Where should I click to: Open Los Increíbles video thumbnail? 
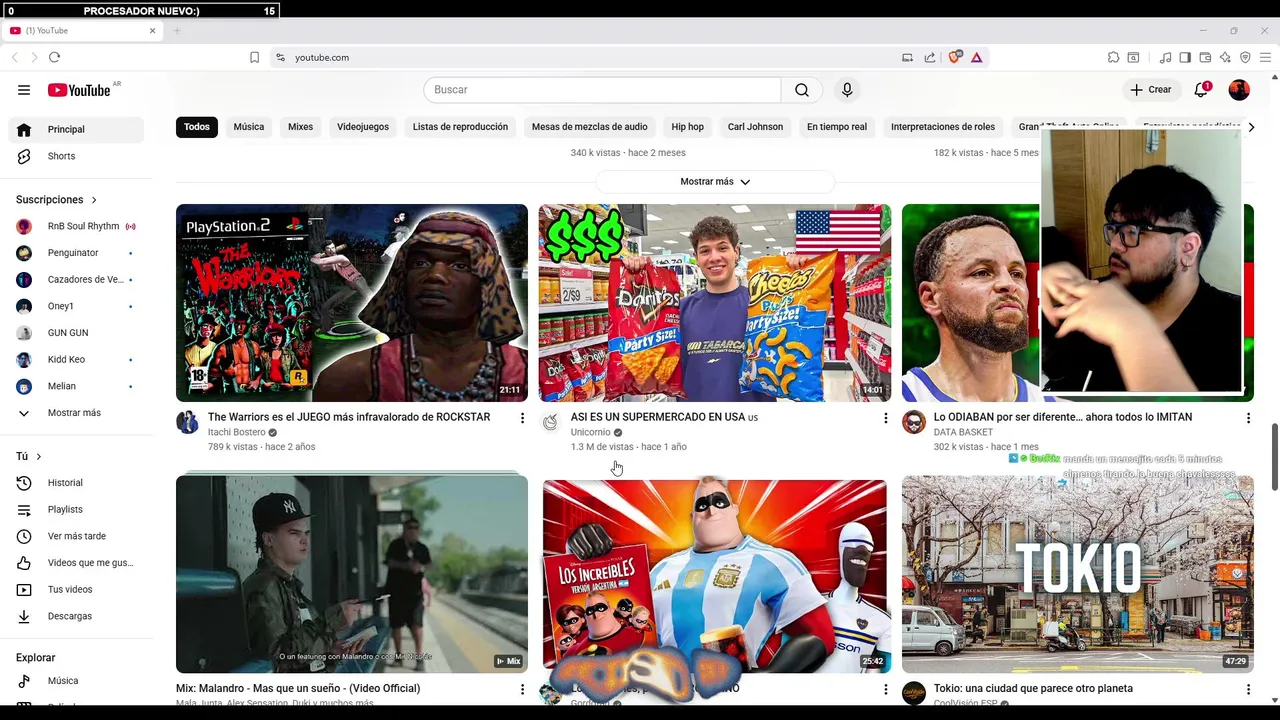[715, 574]
